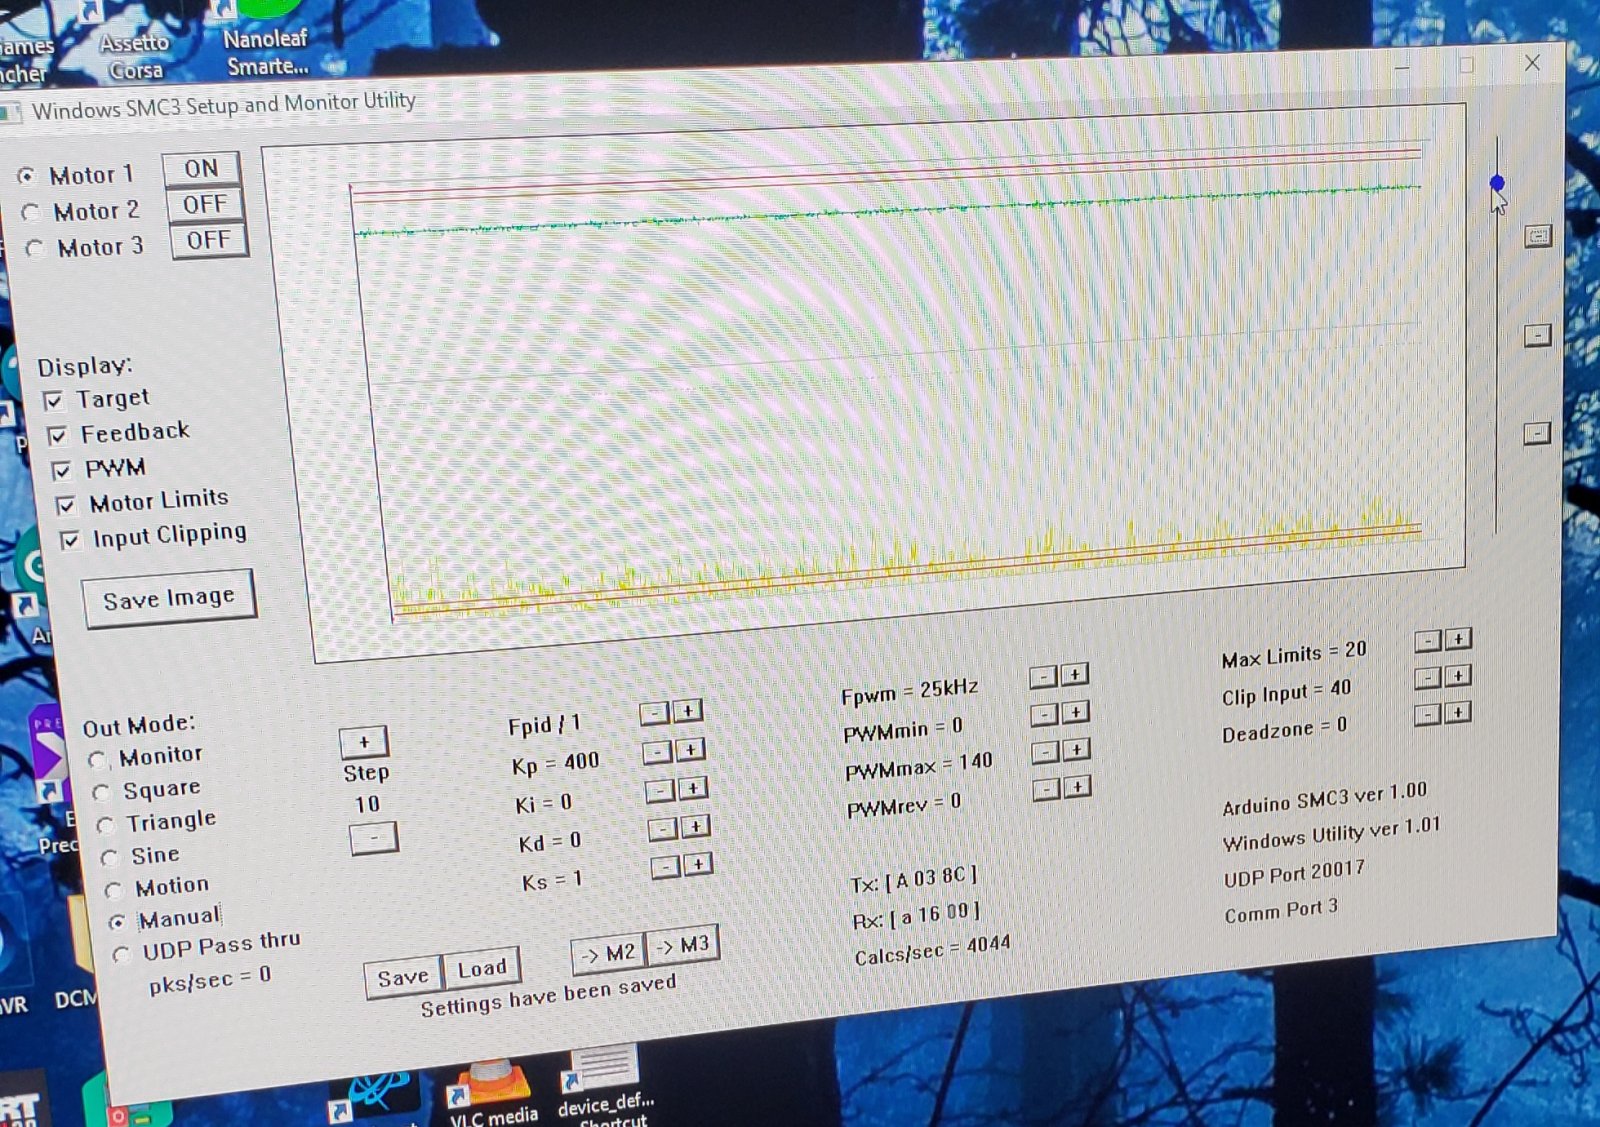1600x1127 pixels.
Task: Open the device_def shortcut icon
Action: pos(605,1087)
